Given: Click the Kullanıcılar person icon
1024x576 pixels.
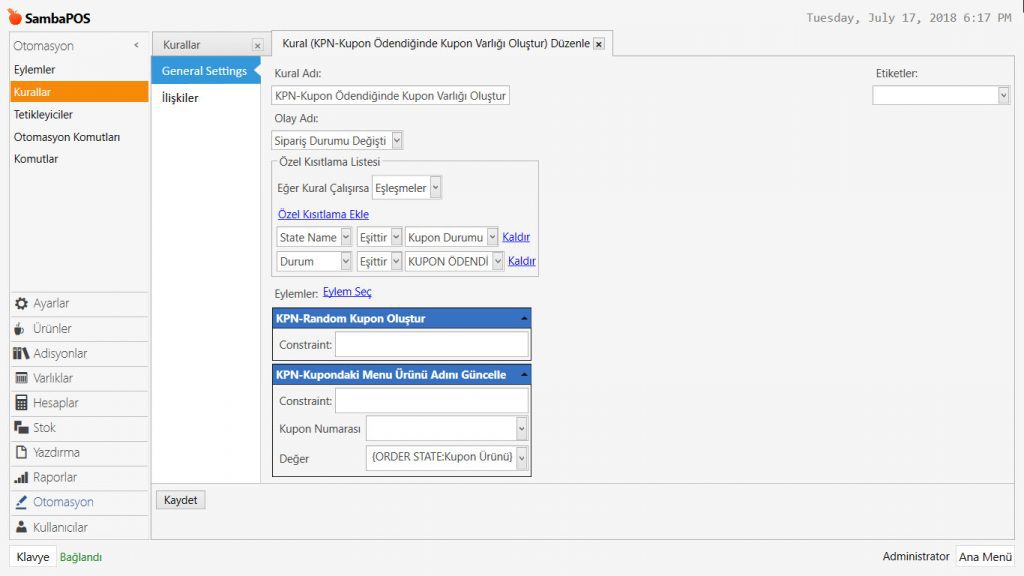Looking at the screenshot, I should pos(21,527).
